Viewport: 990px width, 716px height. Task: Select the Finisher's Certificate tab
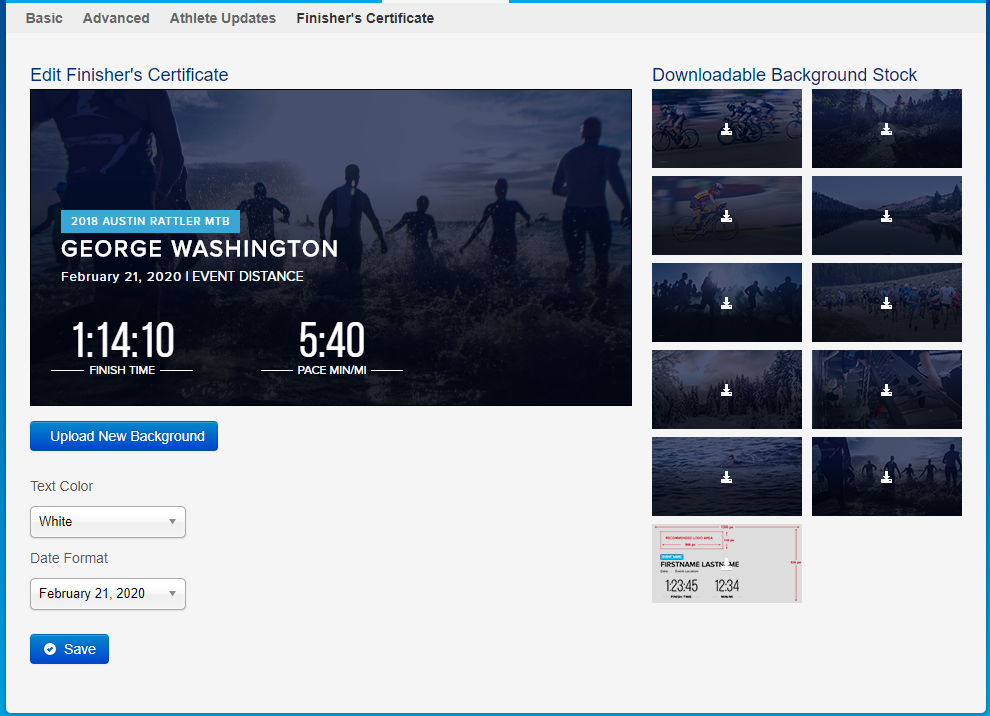[365, 18]
